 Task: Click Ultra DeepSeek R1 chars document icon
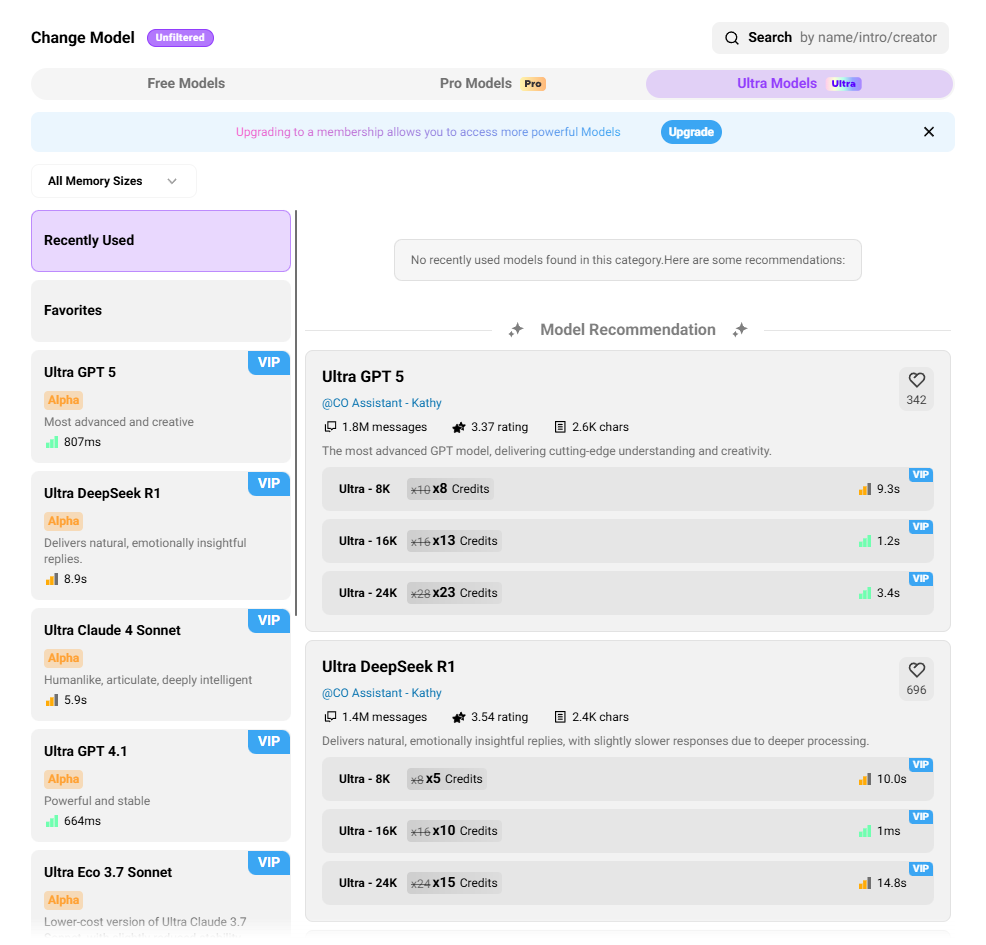tap(560, 717)
